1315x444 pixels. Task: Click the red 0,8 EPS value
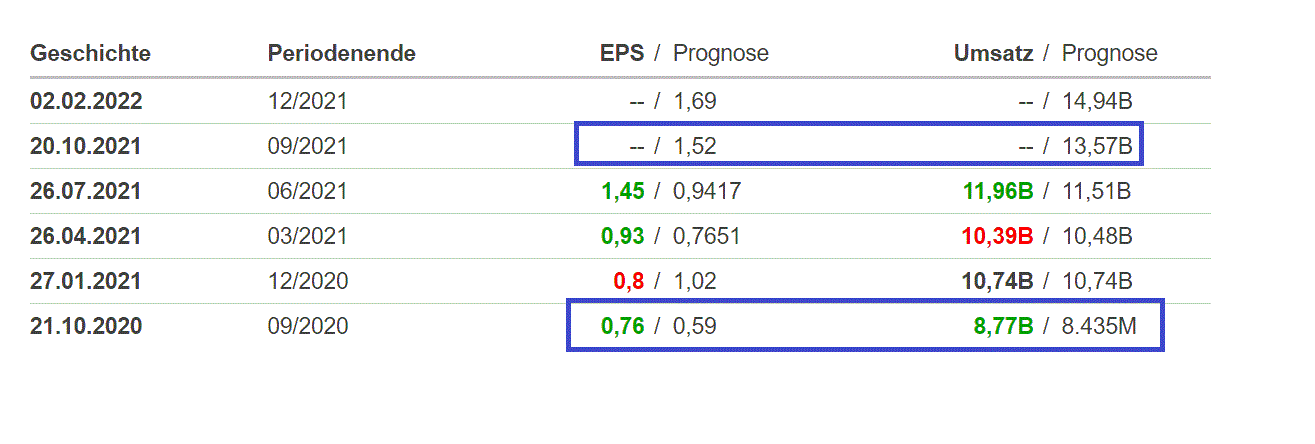pyautogui.click(x=629, y=281)
